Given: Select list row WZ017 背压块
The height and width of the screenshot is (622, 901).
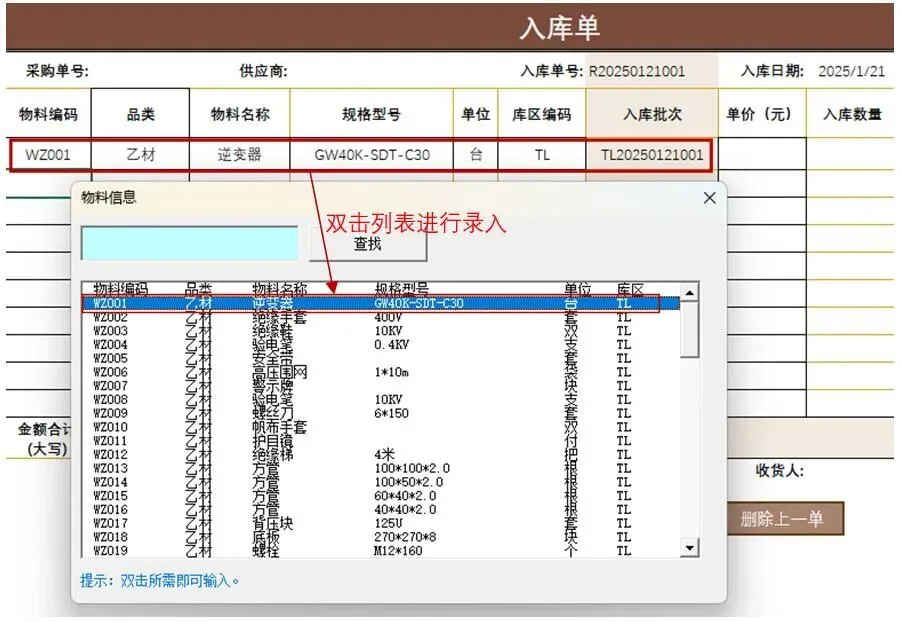Looking at the screenshot, I should pyautogui.click(x=380, y=524).
